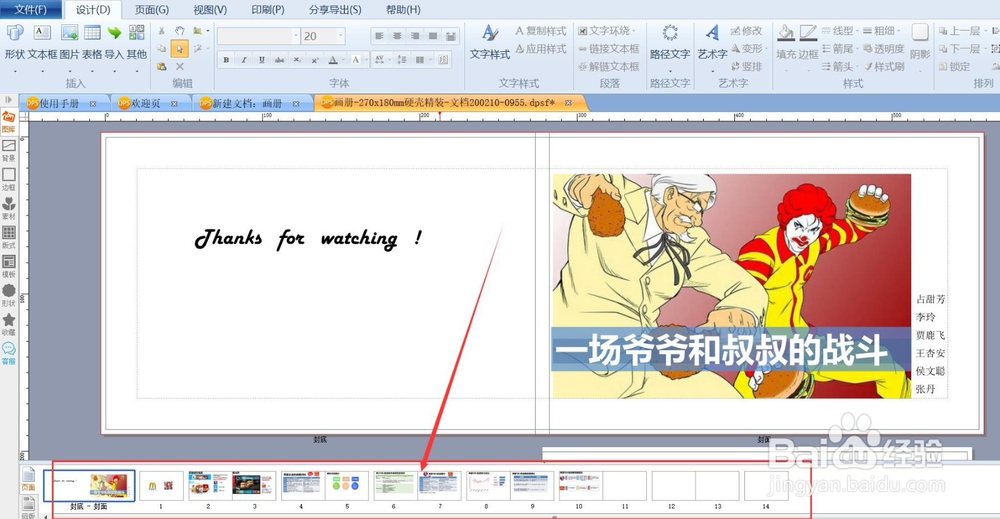This screenshot has width=1000, height=519.
Task: Open 粗细 line weight dropdown
Action: tap(881, 31)
